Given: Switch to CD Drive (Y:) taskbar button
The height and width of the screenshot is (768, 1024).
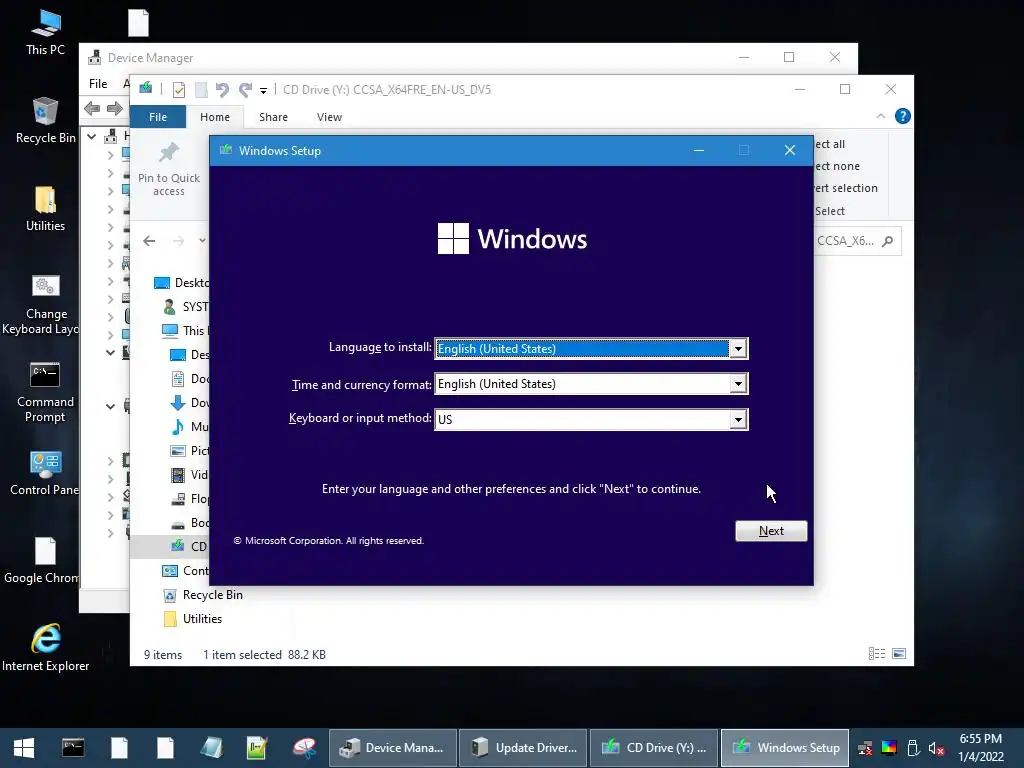Looking at the screenshot, I should click(x=654, y=748).
